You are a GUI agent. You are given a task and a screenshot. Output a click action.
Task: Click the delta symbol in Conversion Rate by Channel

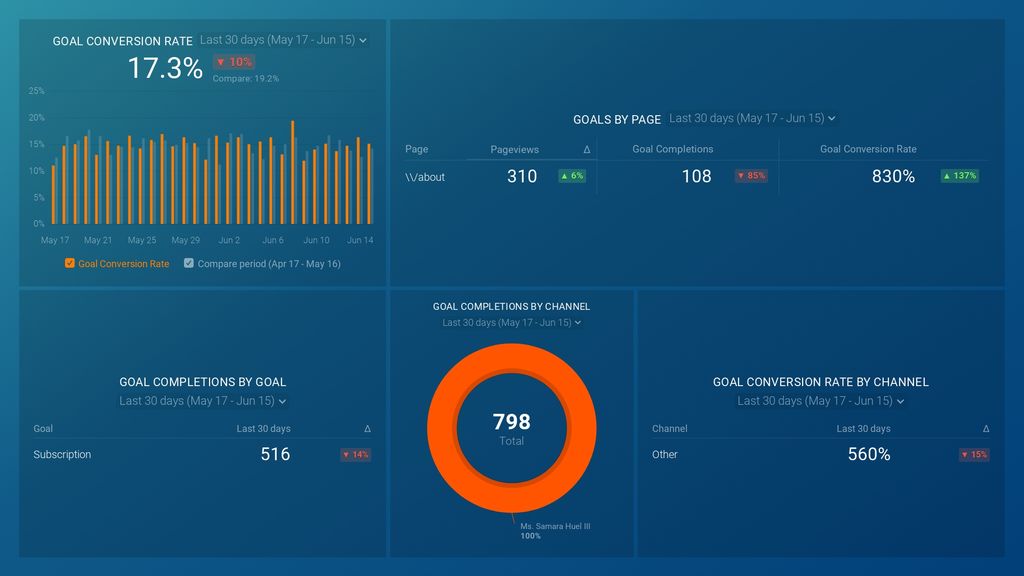[x=984, y=428]
